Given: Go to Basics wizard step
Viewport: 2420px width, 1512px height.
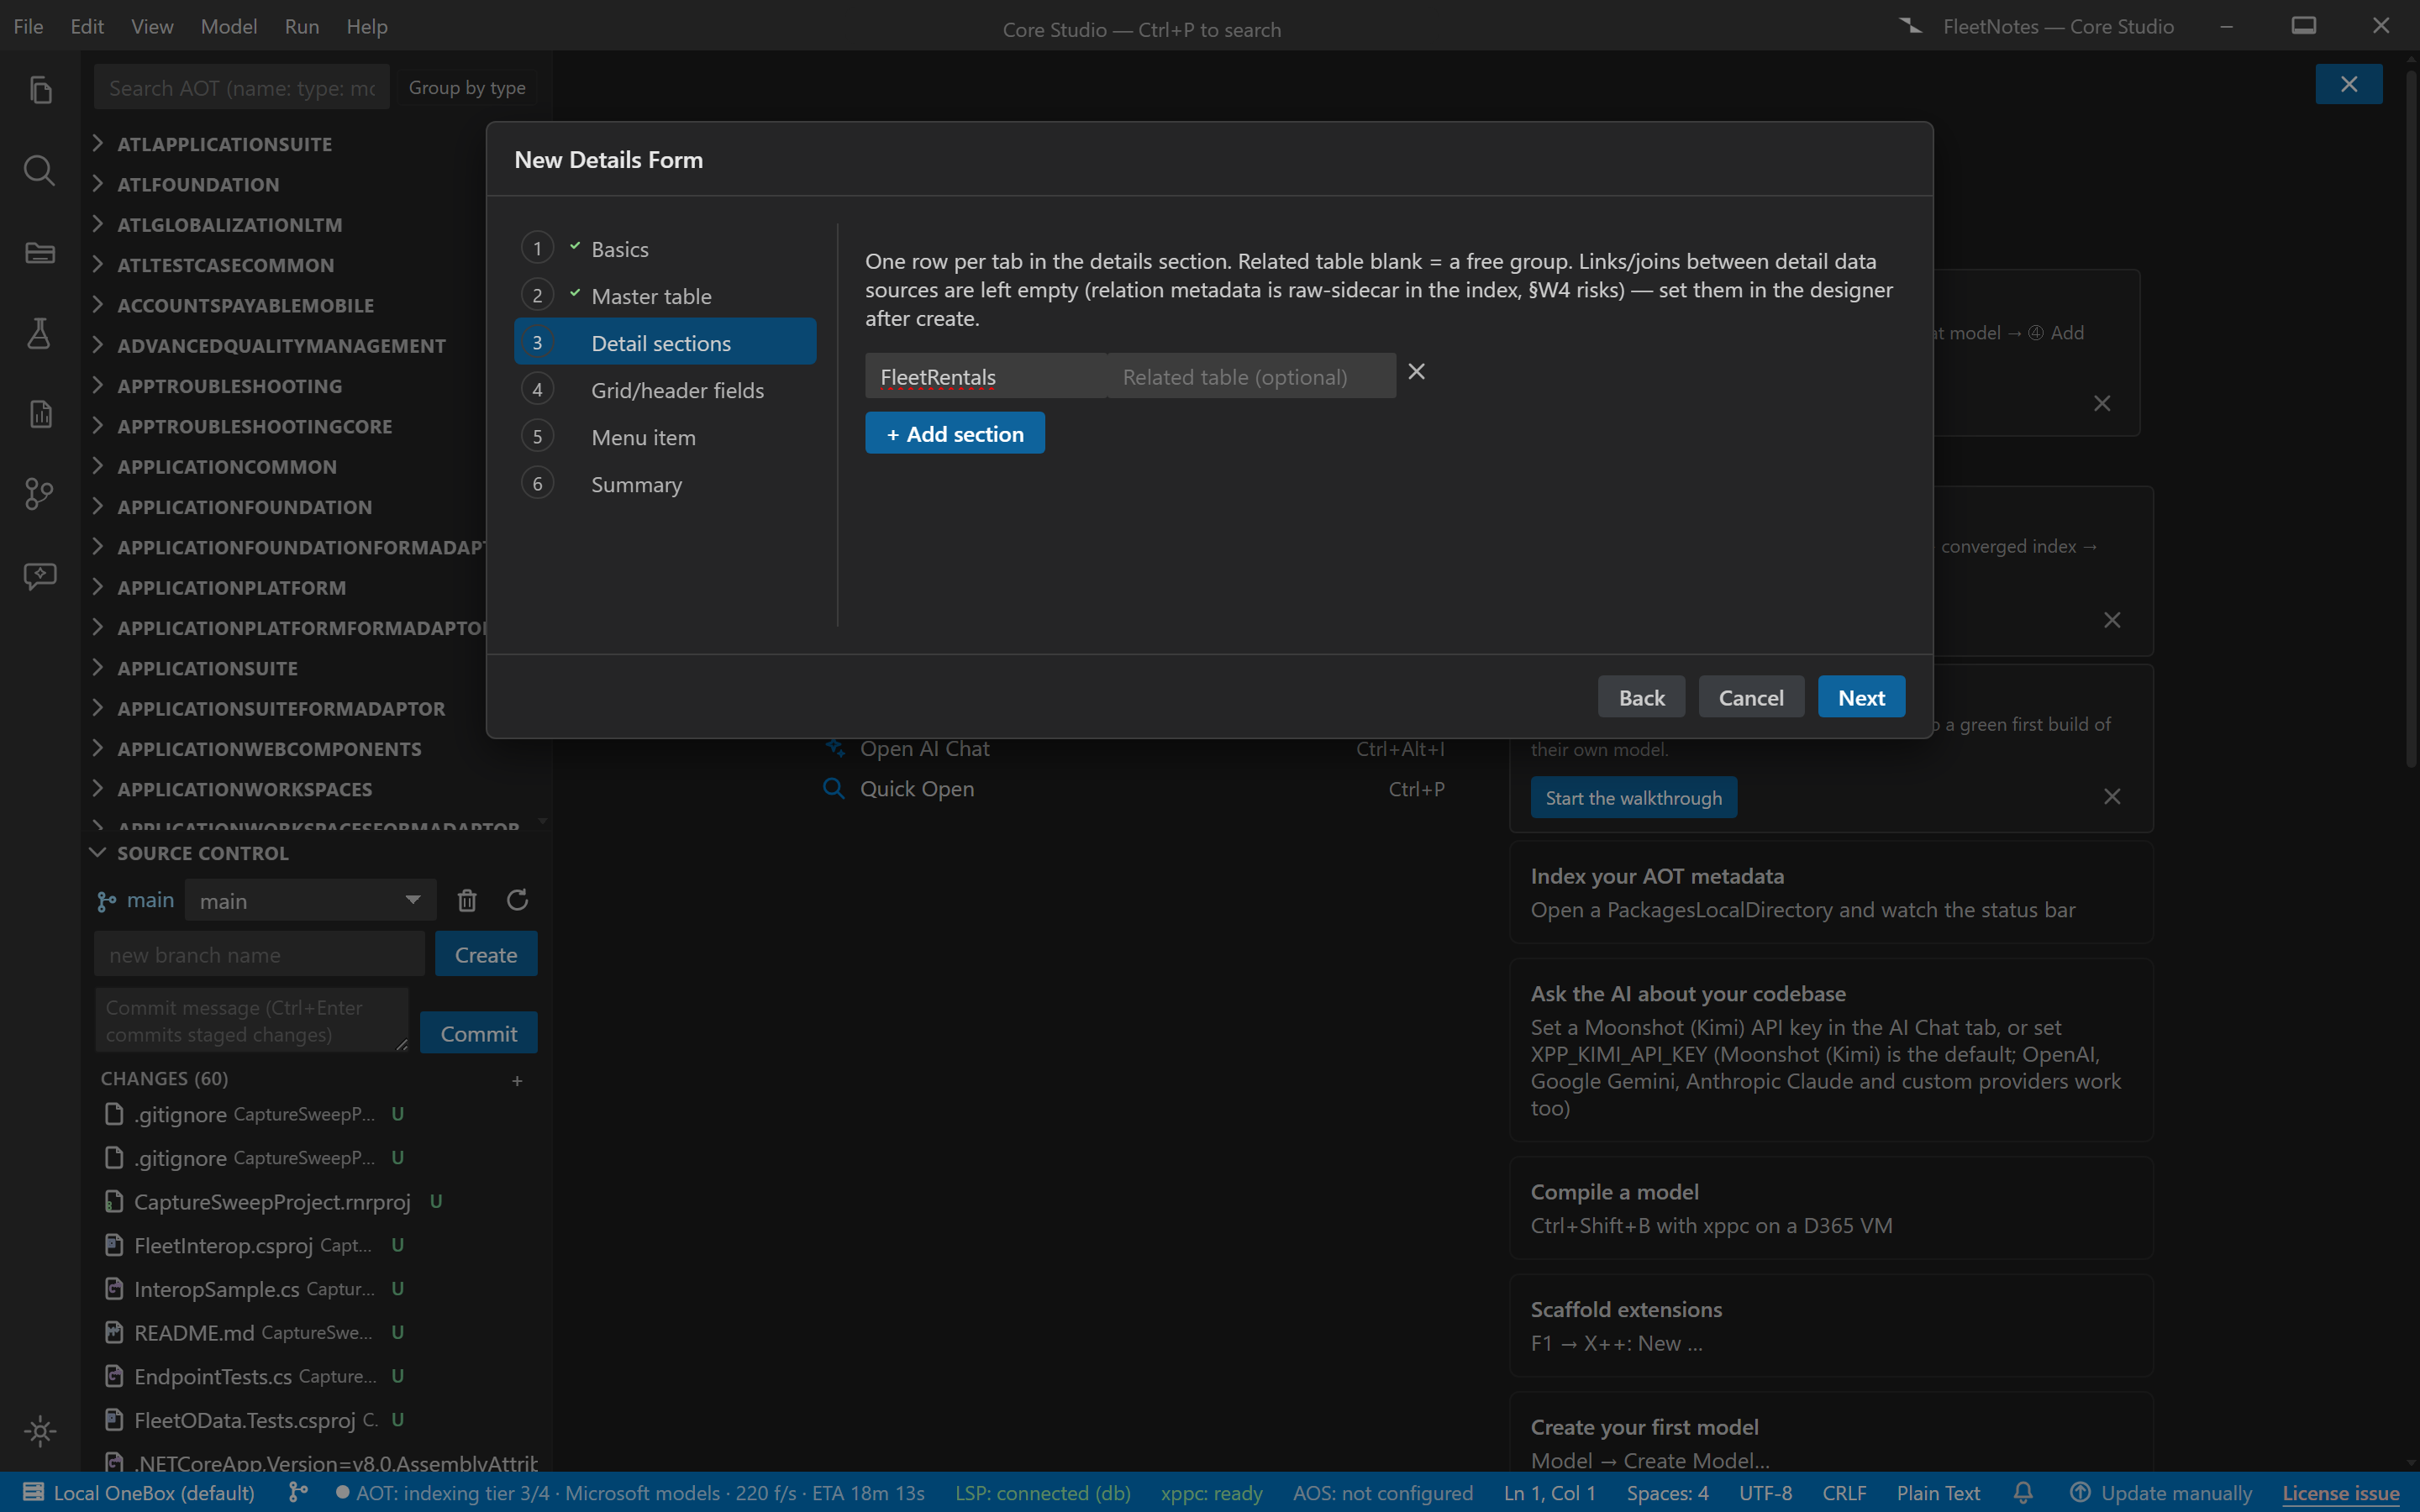Looking at the screenshot, I should (665, 248).
